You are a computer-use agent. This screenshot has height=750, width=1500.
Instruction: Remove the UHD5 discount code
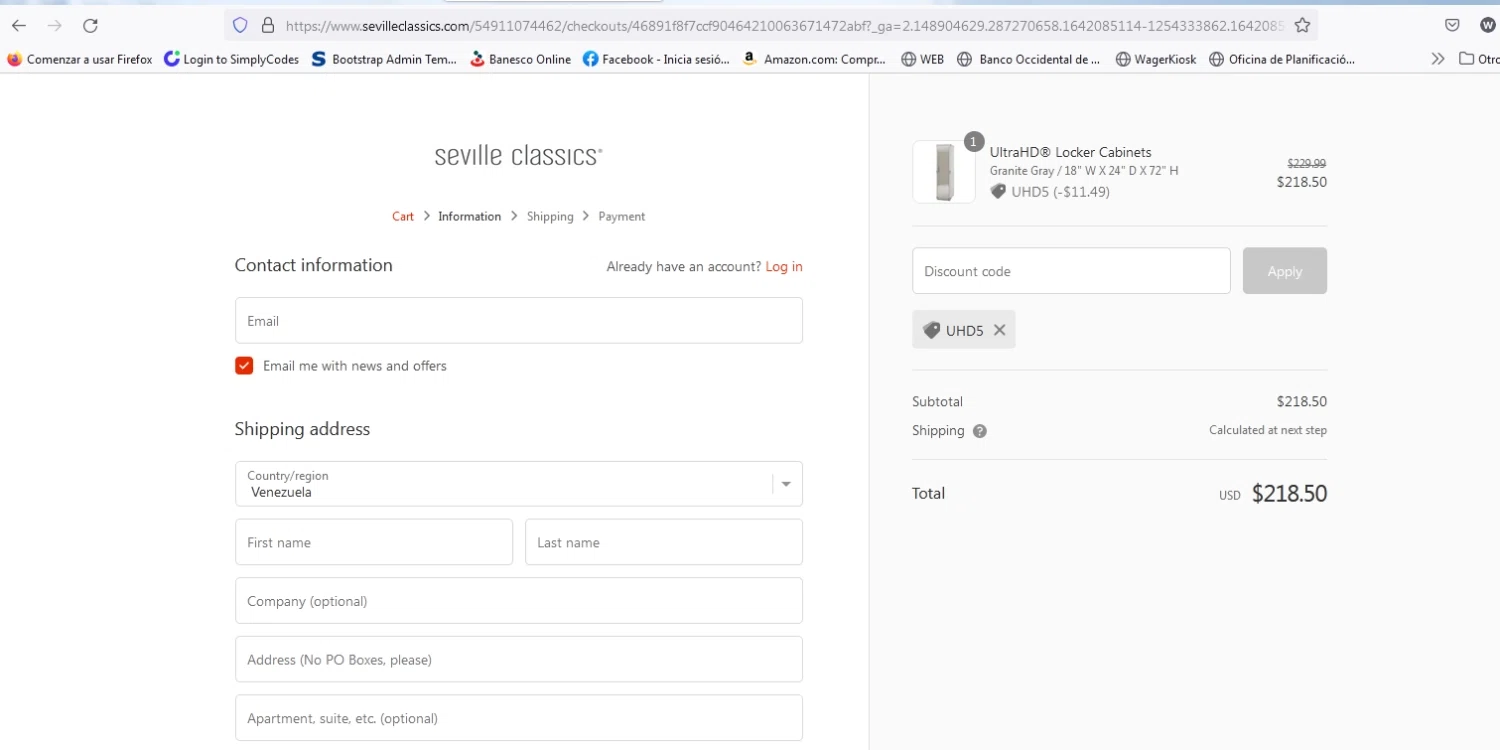click(999, 330)
